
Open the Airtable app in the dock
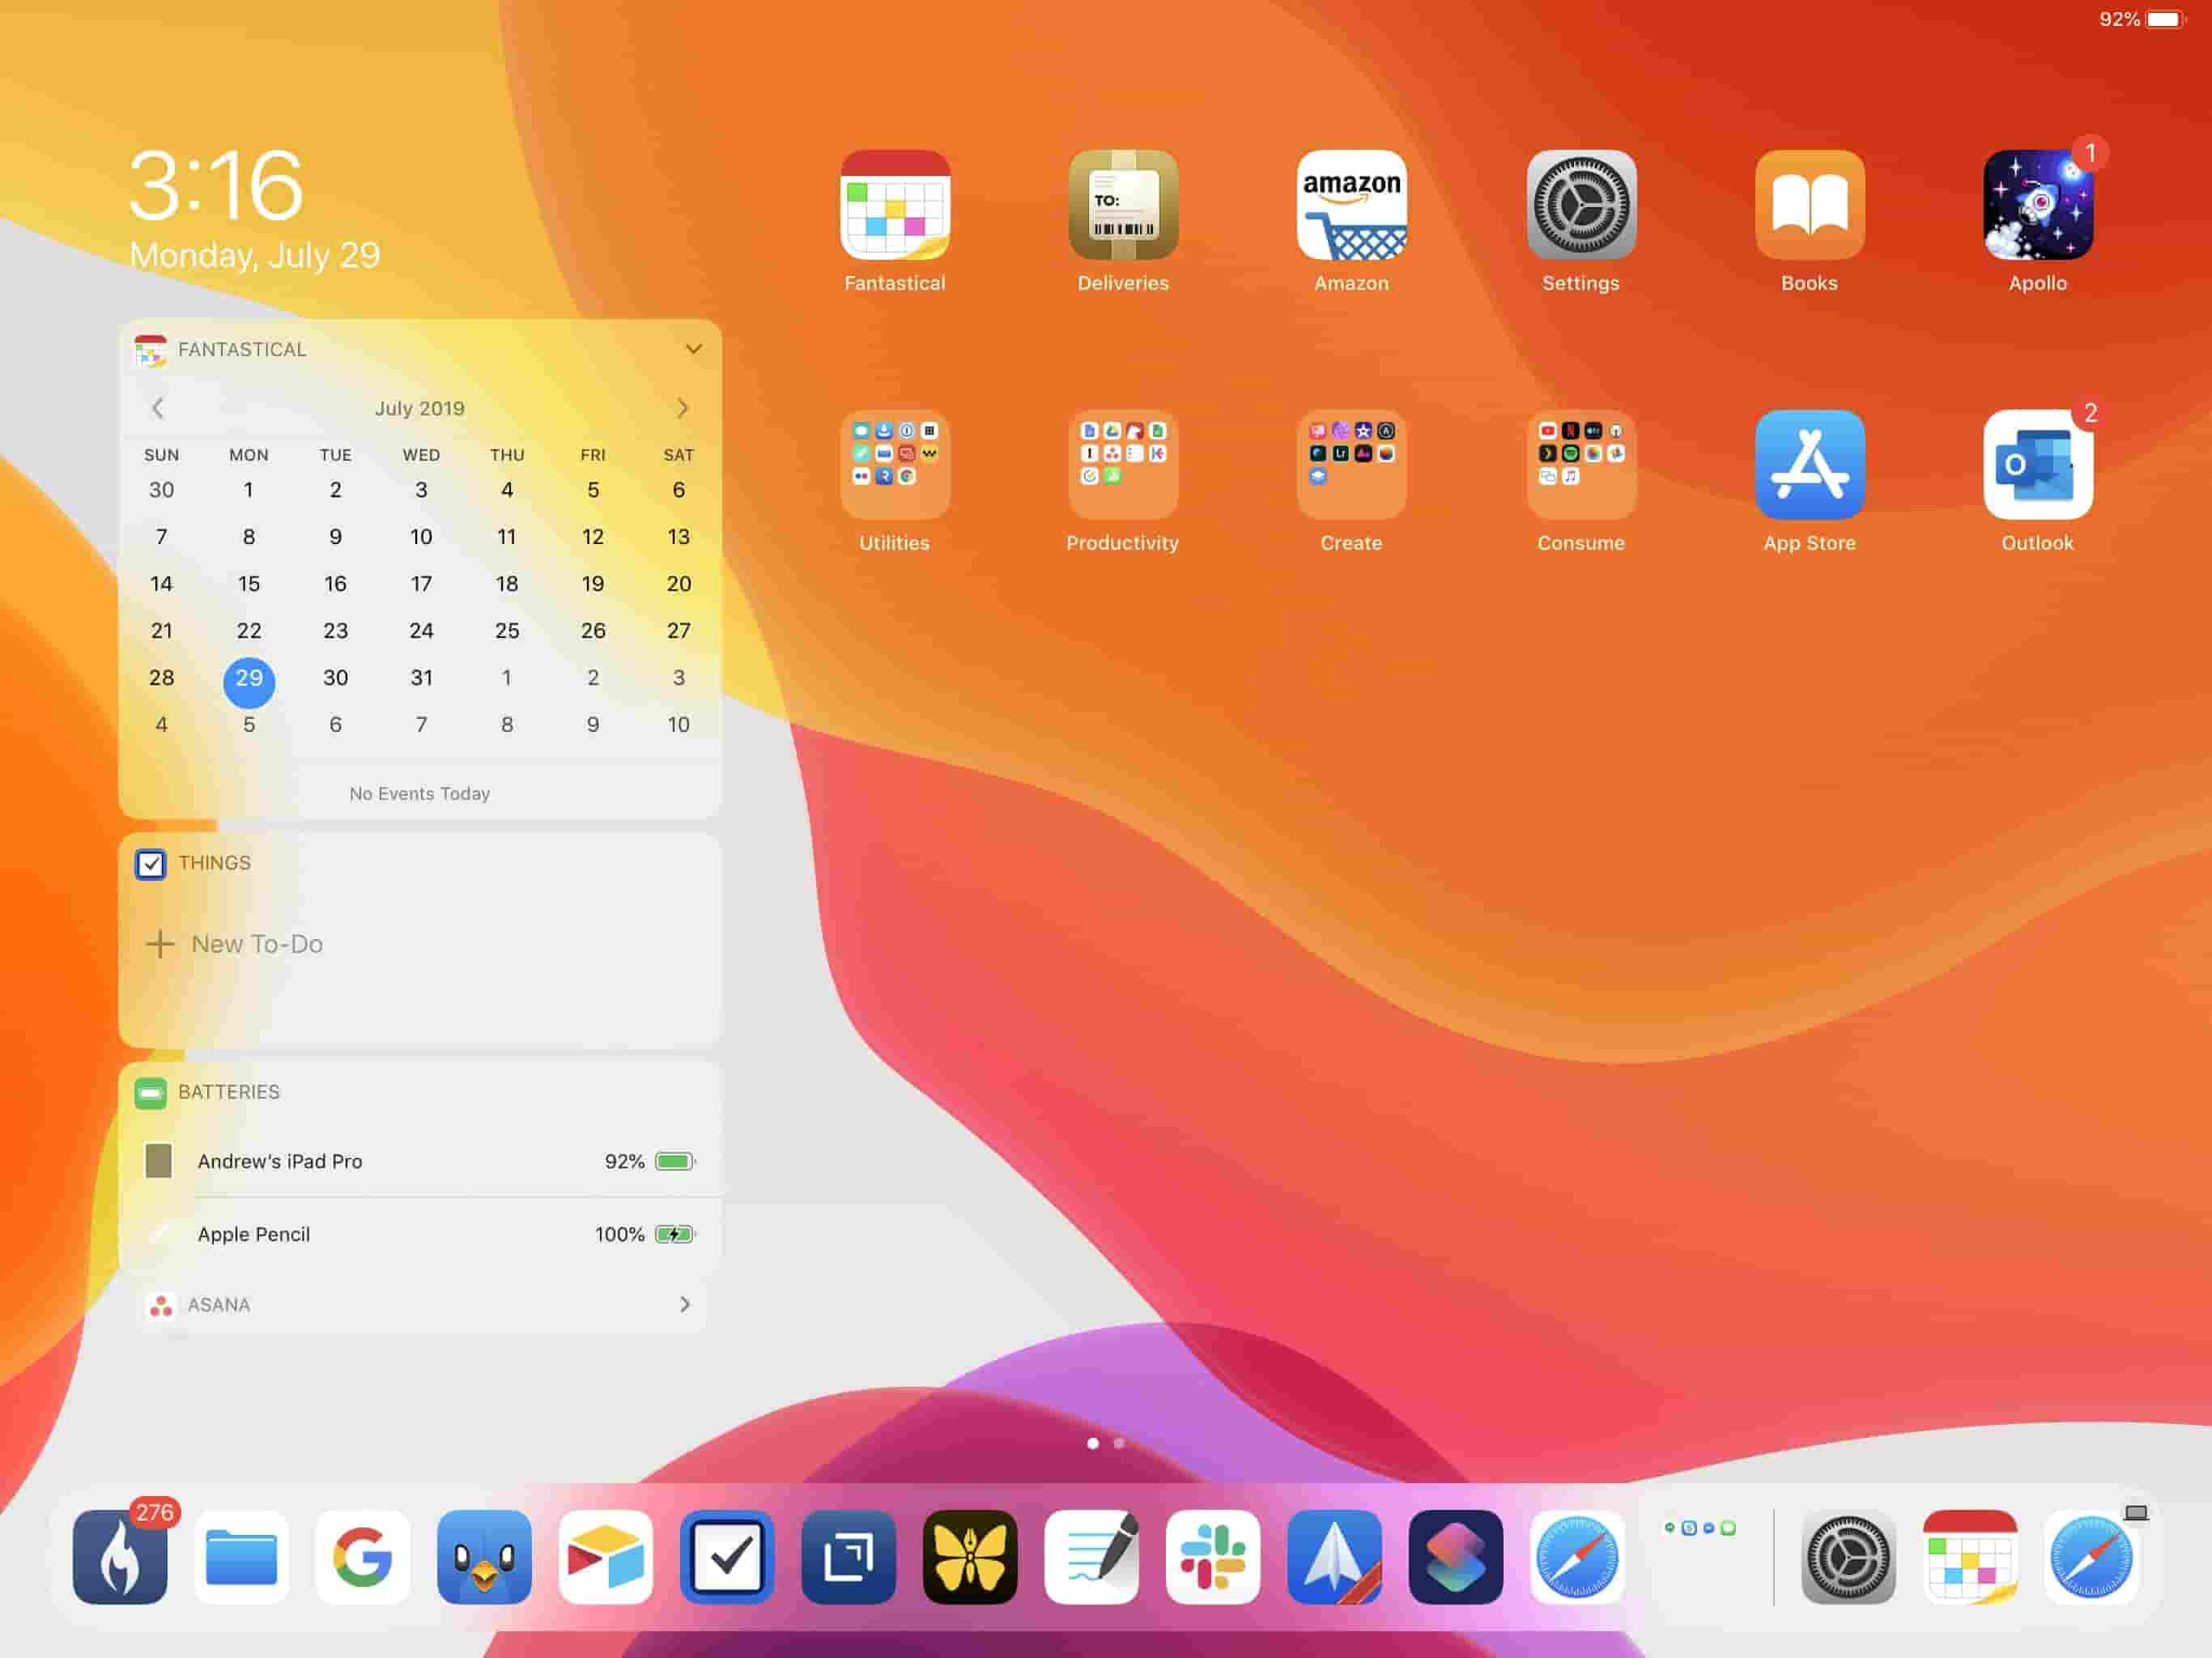coord(605,1557)
